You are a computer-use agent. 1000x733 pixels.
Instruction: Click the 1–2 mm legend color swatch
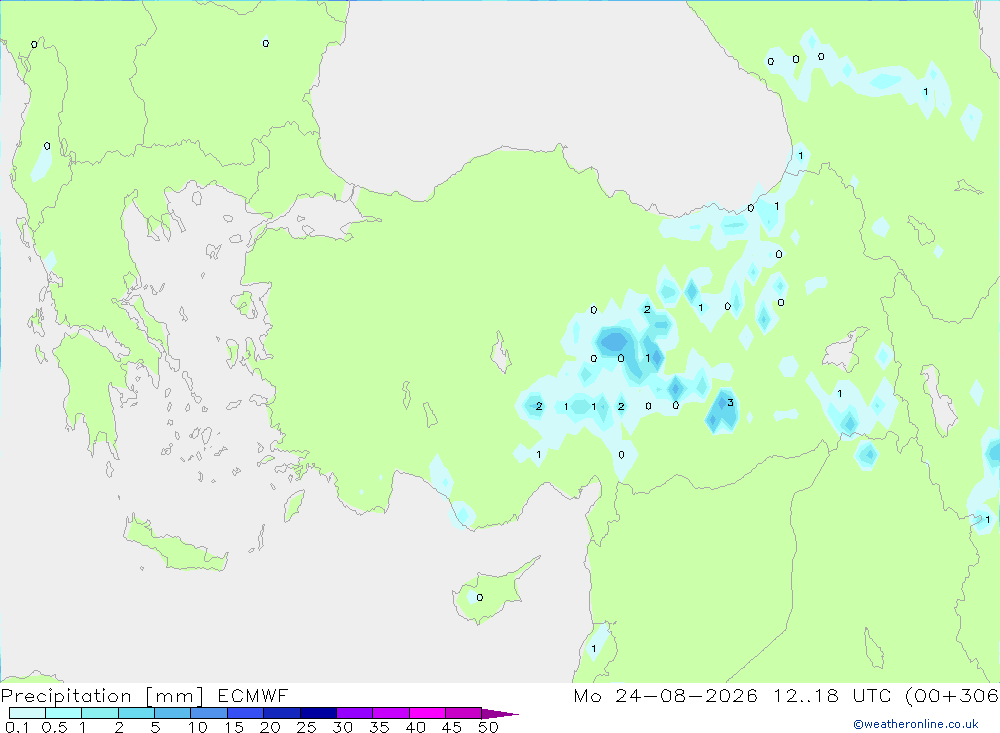[100, 713]
